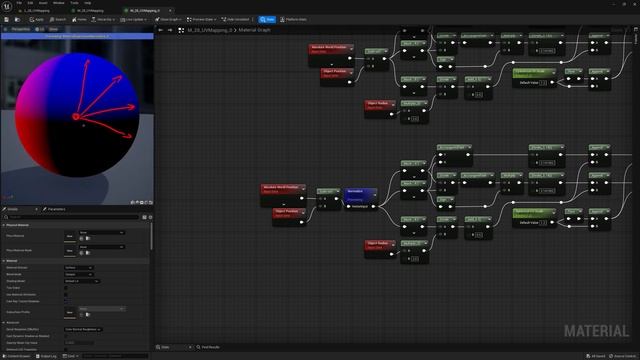
Task: Browse to Phys Material Mask asset icon
Action: [88, 253]
